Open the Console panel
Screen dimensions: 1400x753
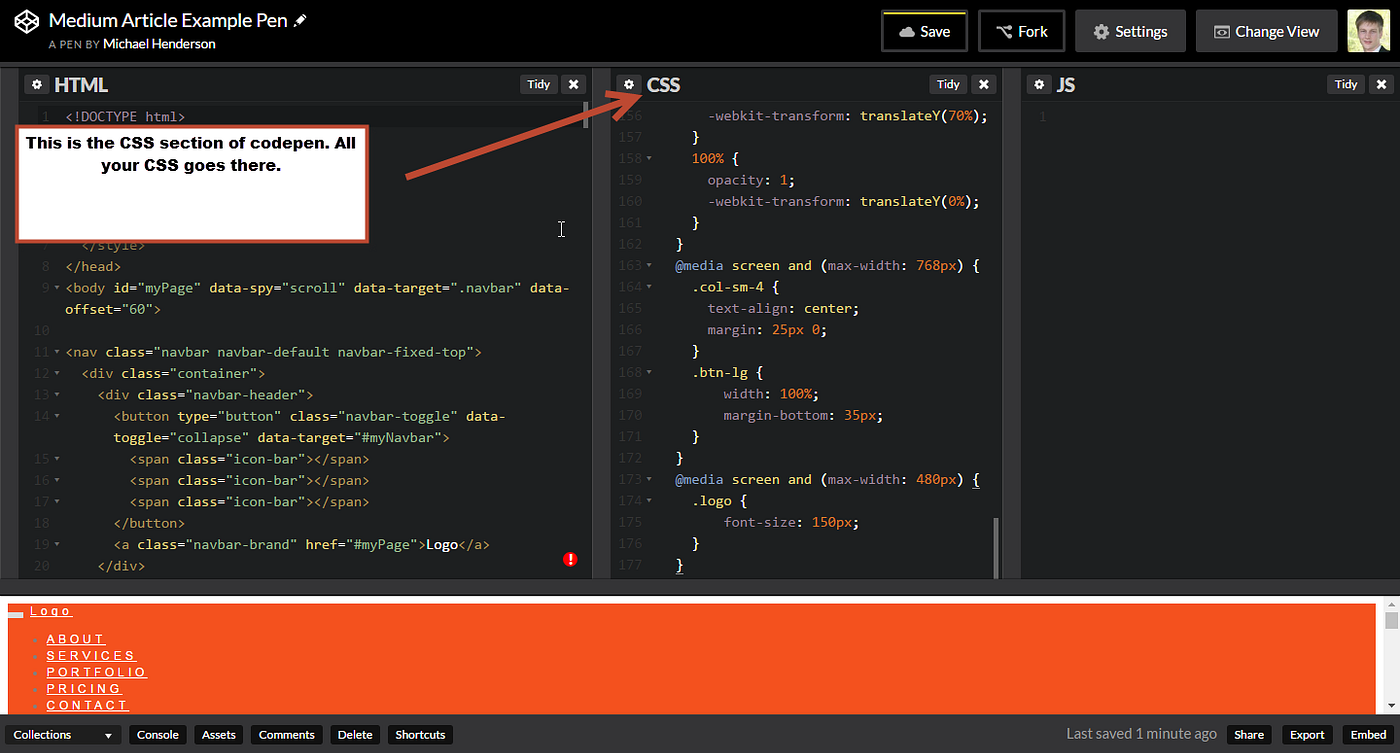(158, 735)
